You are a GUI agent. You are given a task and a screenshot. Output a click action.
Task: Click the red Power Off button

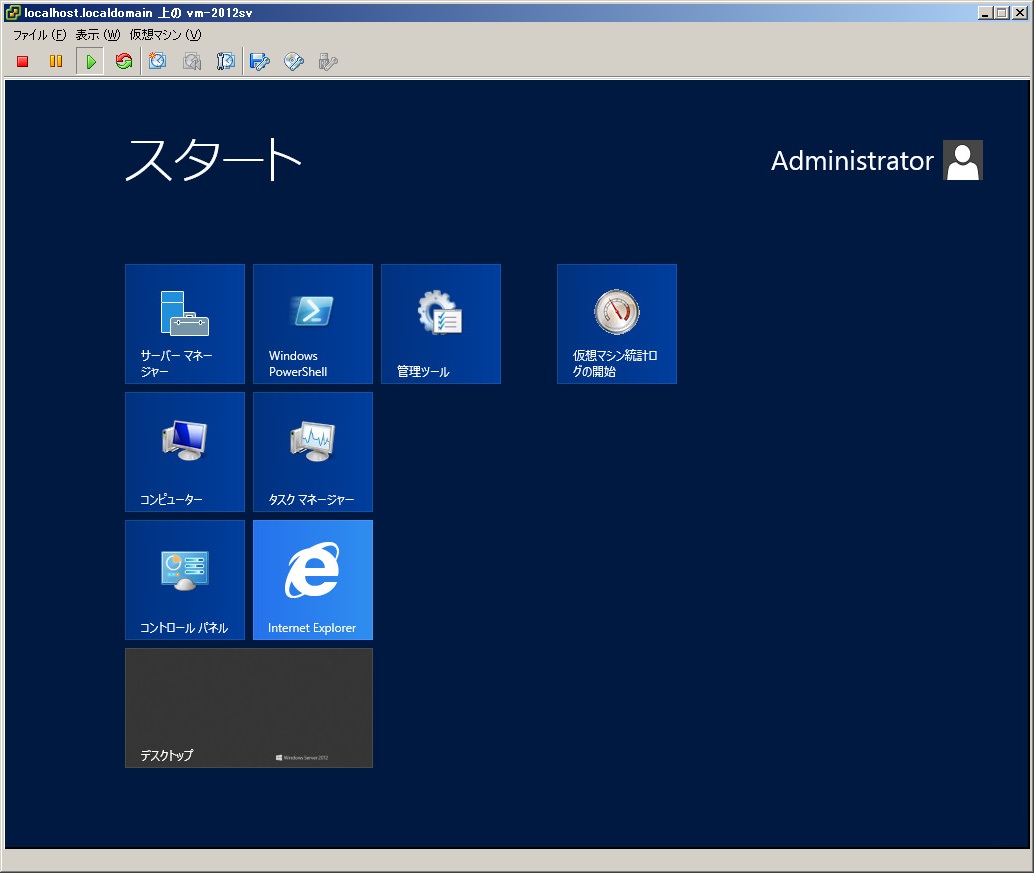22,61
